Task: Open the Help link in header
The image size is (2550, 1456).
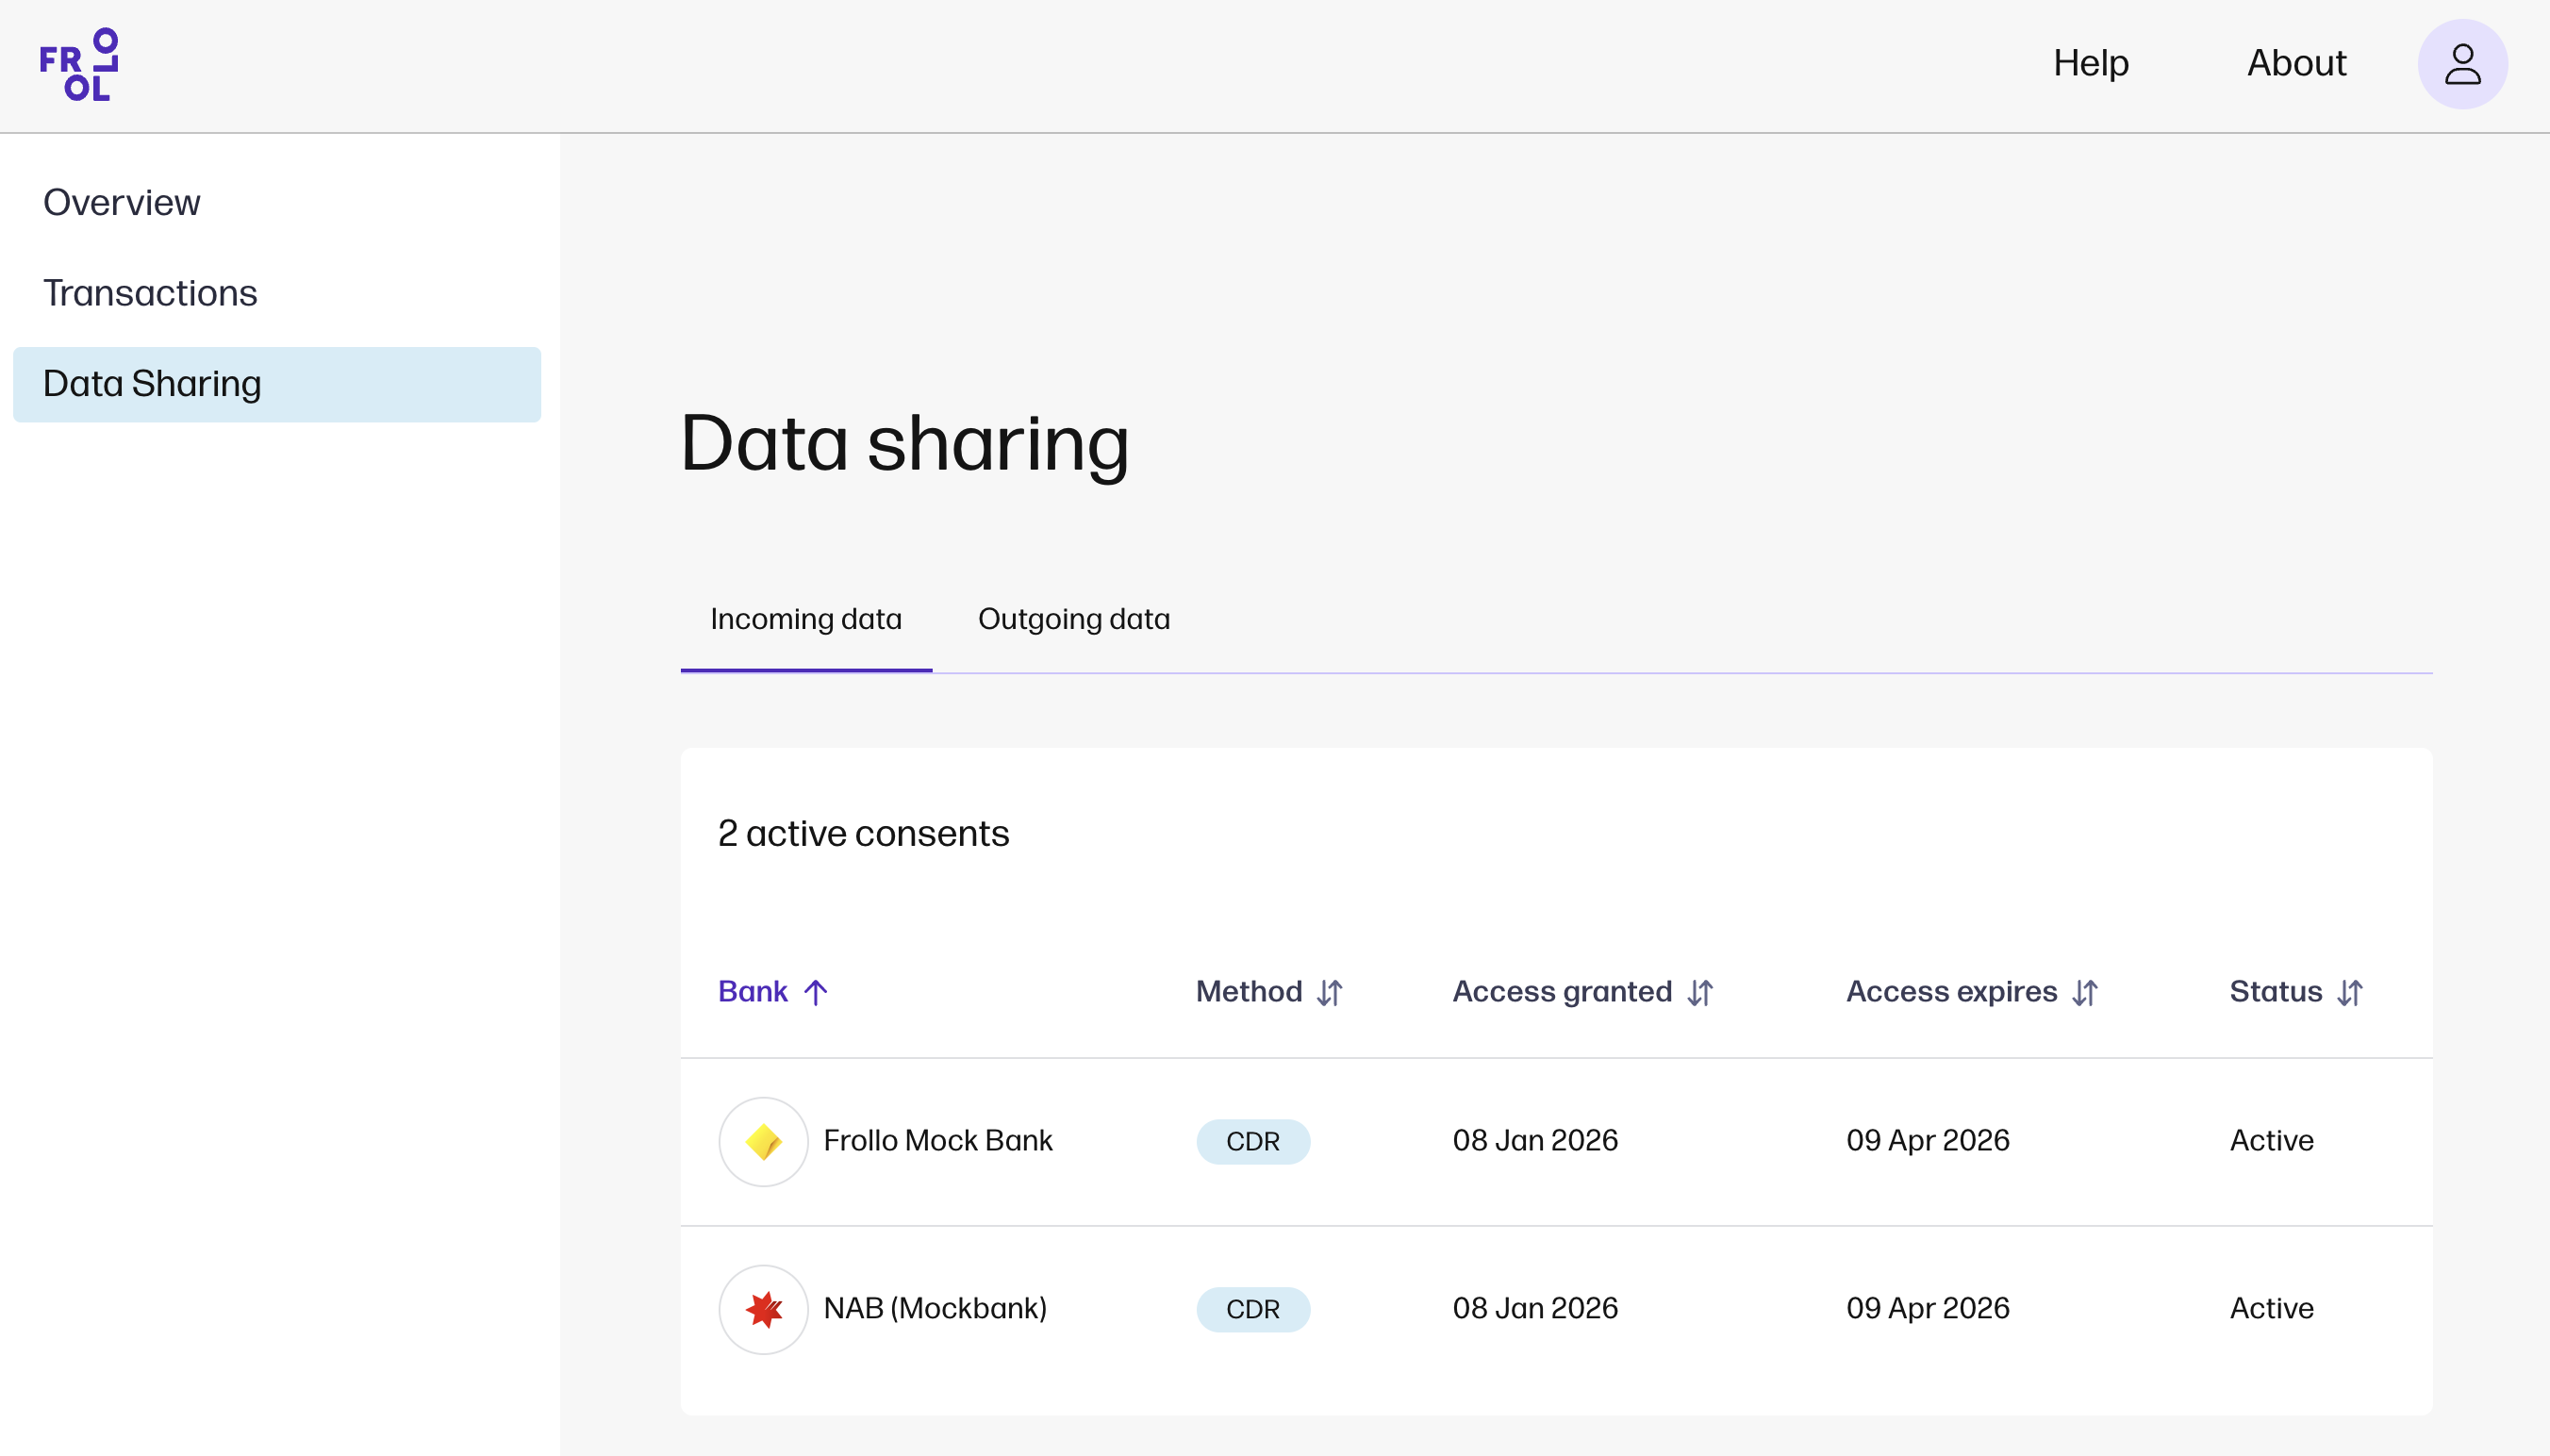Action: [2090, 63]
